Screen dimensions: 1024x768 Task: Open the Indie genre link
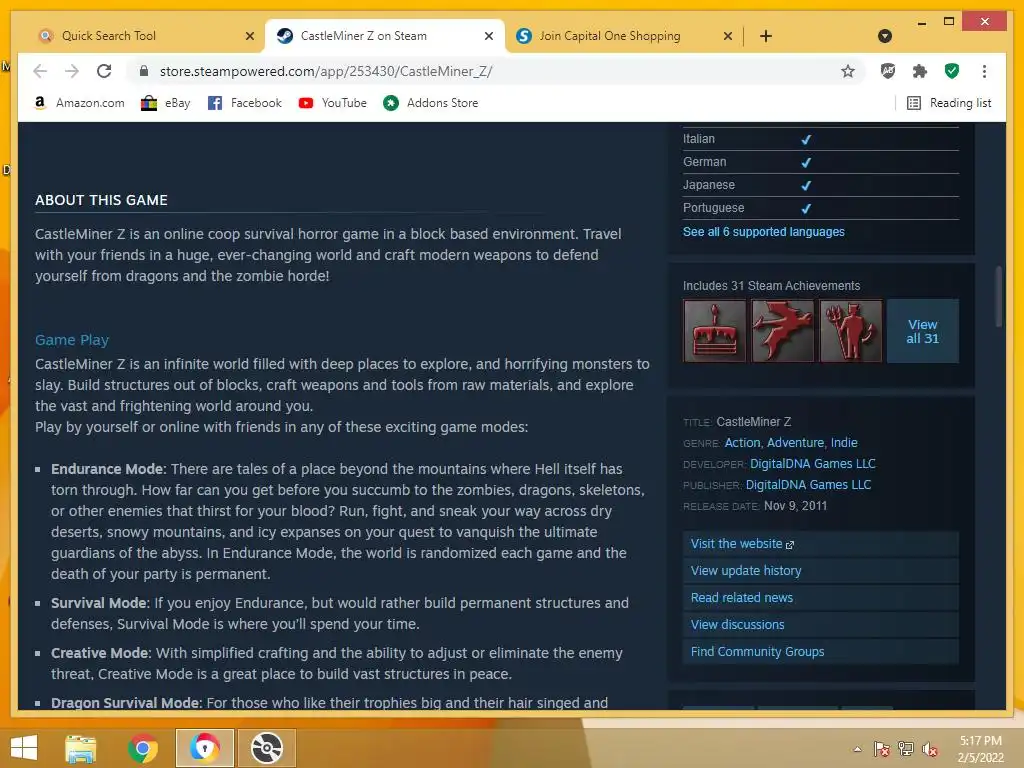[x=844, y=443]
